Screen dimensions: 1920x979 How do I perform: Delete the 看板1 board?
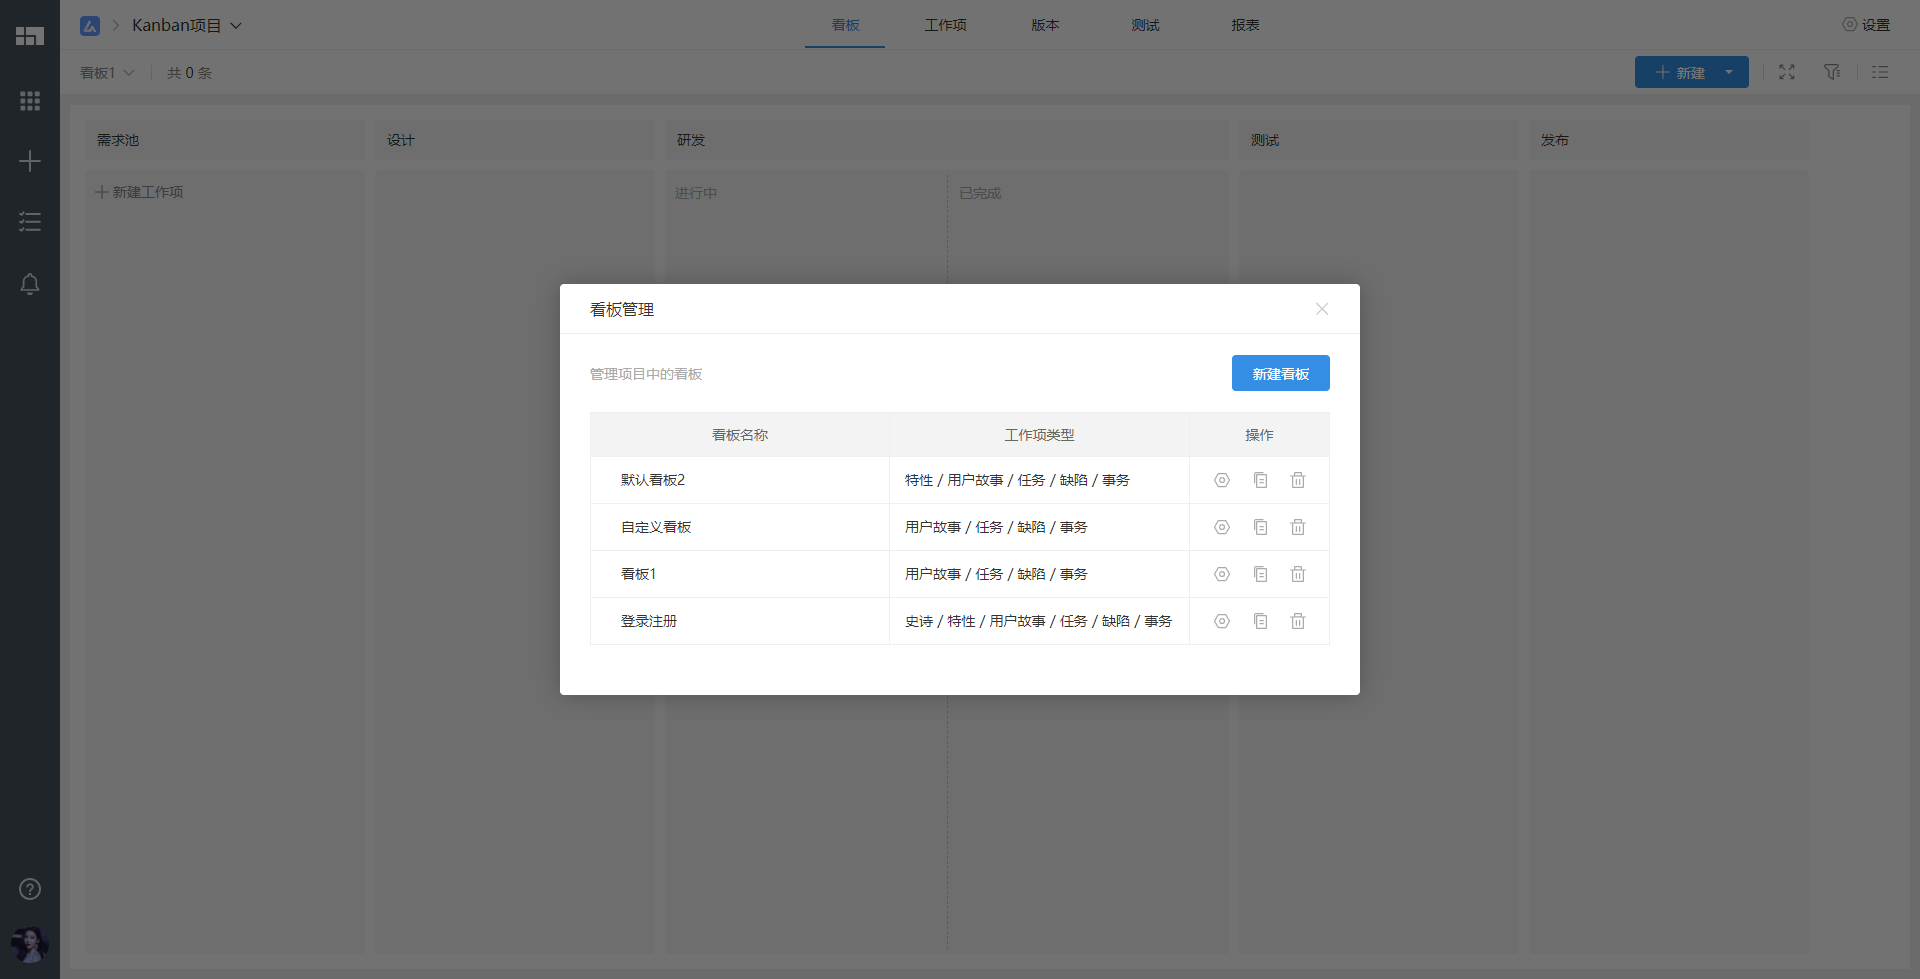tap(1298, 574)
